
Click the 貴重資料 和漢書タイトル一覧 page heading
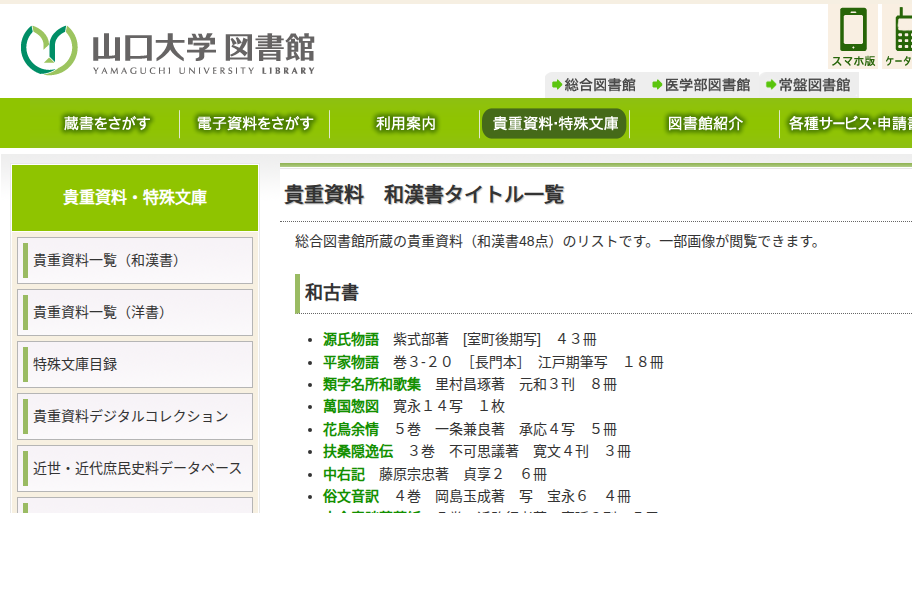click(x=424, y=194)
